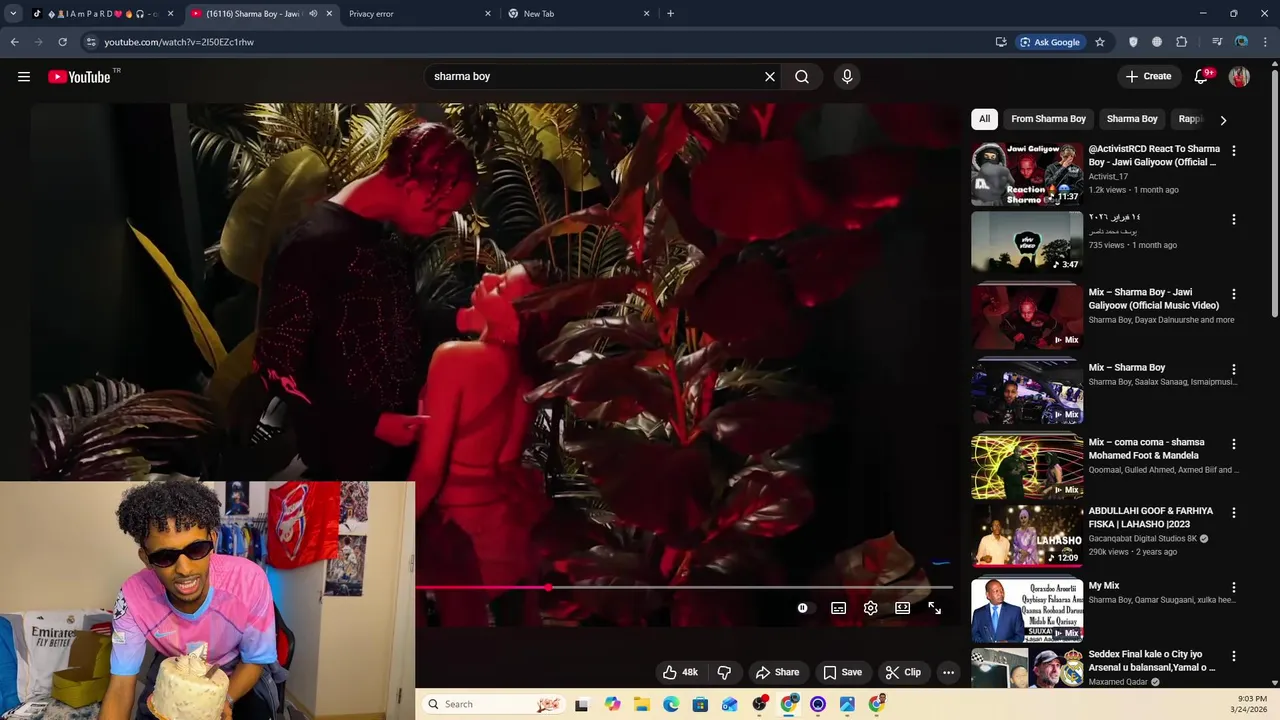Screen dimensions: 1280x720
Task: Open options for the Seddex Final video
Action: click(x=1234, y=657)
